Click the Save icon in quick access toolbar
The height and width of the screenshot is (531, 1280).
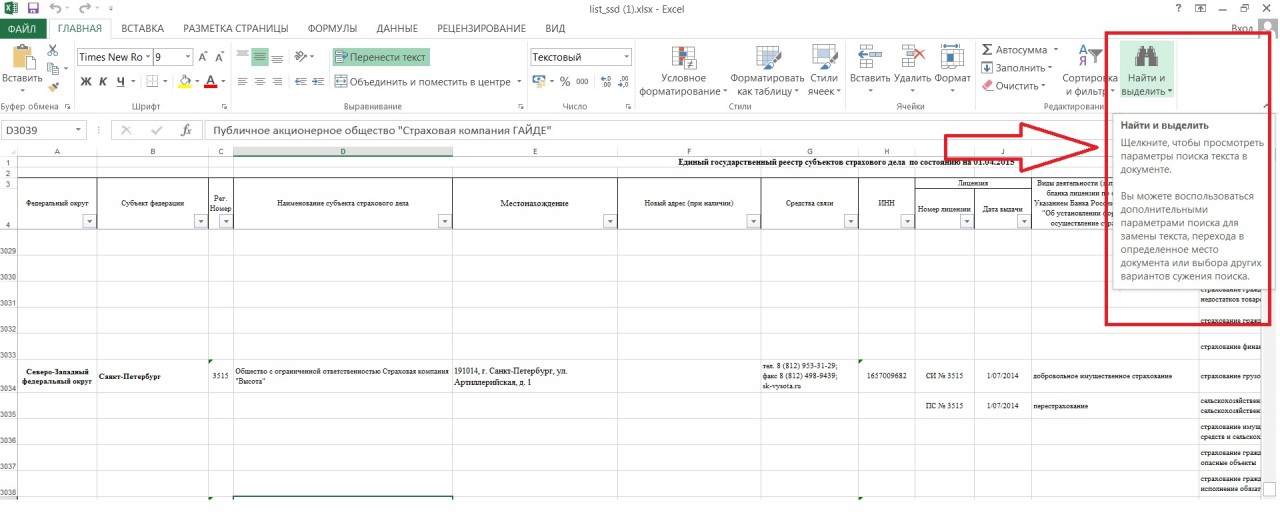click(33, 7)
